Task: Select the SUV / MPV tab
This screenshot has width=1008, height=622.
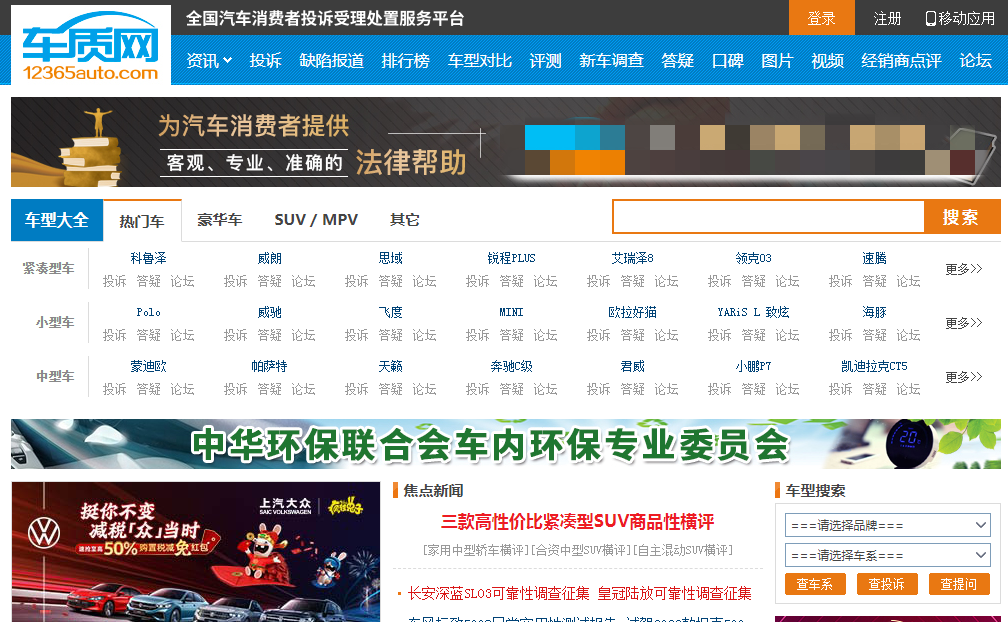Action: point(316,220)
